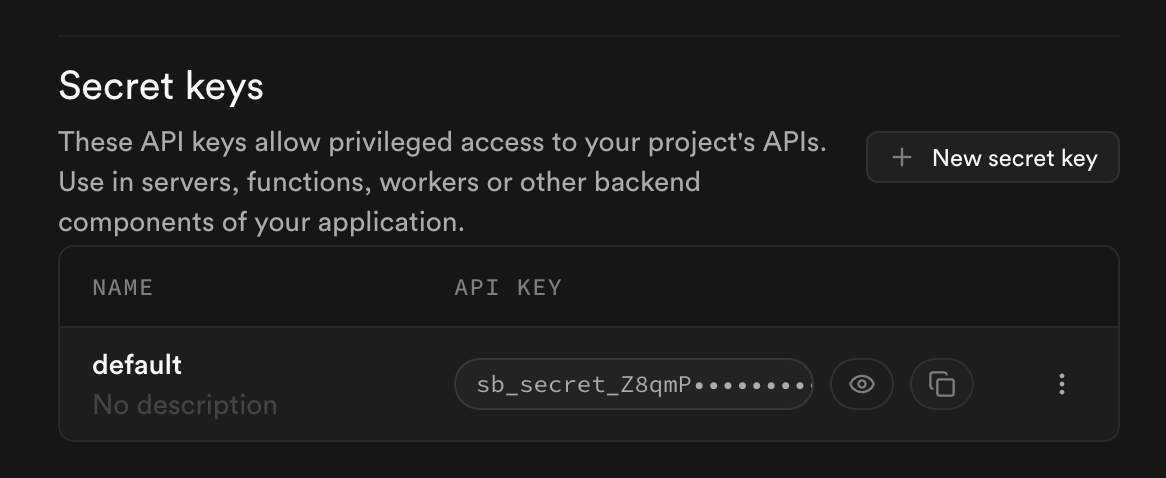
Task: Click the "No description" placeholder text
Action: (185, 405)
